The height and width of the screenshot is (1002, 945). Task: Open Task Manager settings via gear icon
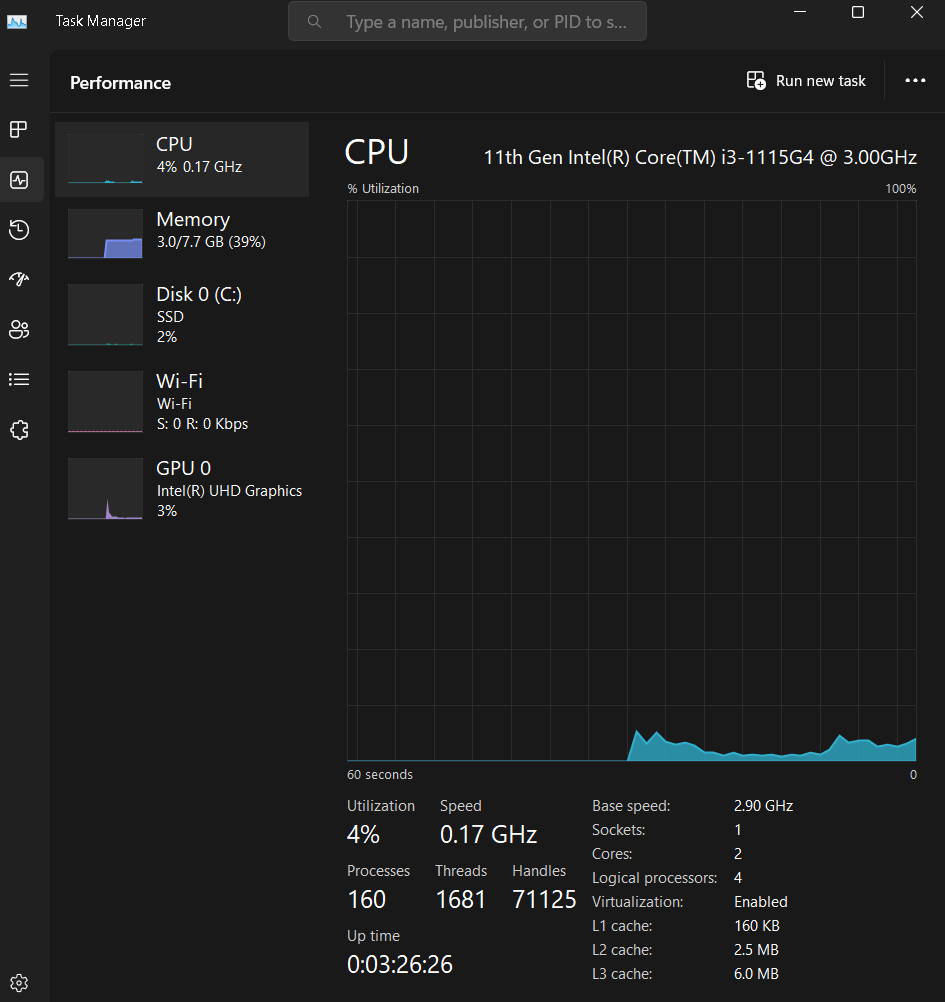(19, 982)
